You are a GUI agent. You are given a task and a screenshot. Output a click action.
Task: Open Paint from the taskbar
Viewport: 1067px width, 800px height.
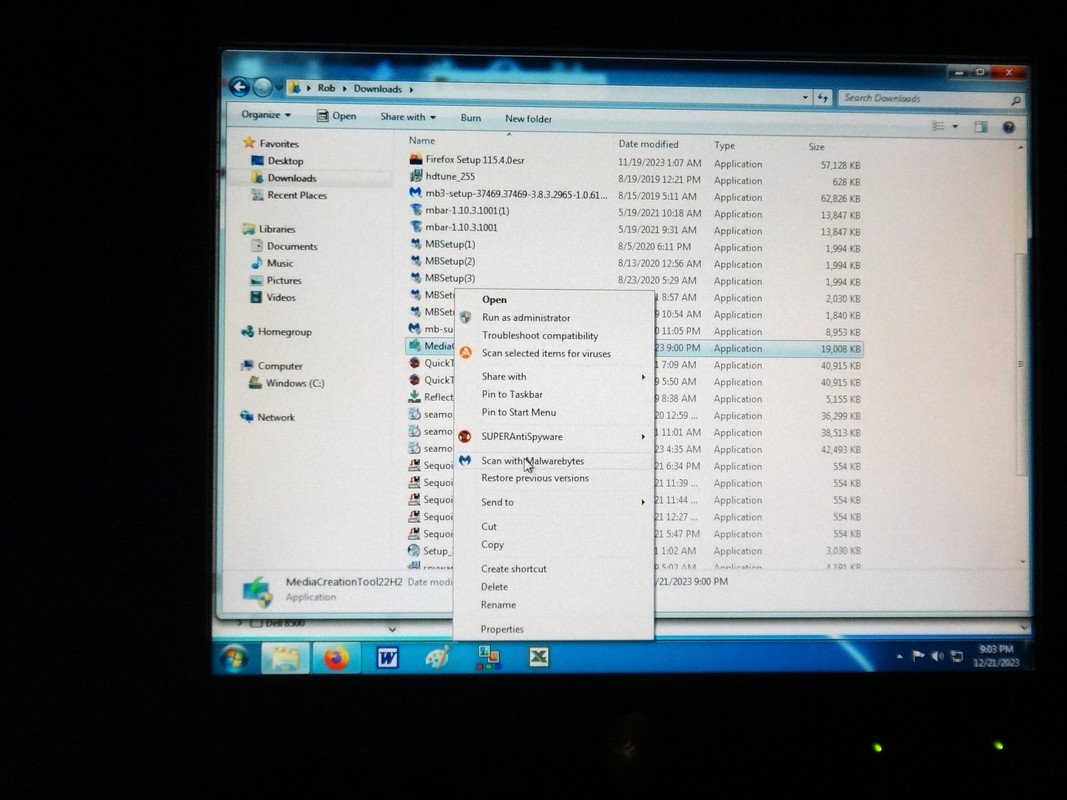click(438, 658)
